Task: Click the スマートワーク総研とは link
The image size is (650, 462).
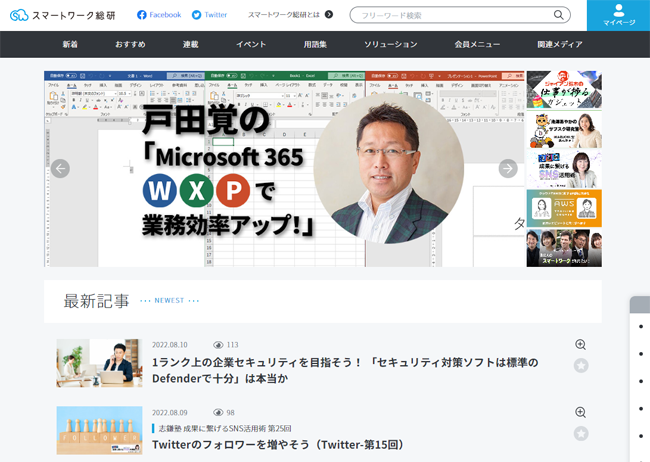Action: point(284,15)
